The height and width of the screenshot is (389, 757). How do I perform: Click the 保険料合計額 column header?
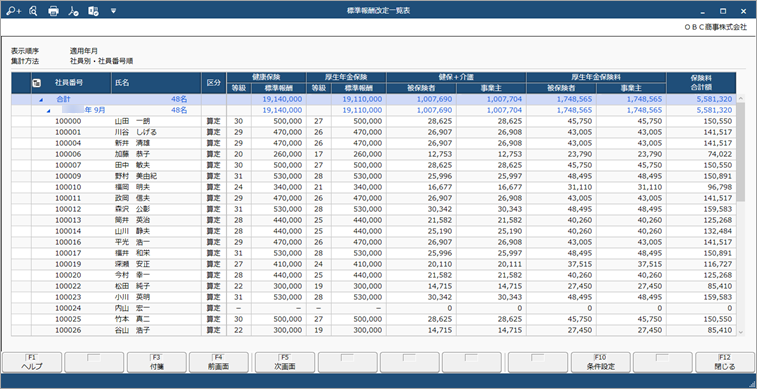point(701,83)
